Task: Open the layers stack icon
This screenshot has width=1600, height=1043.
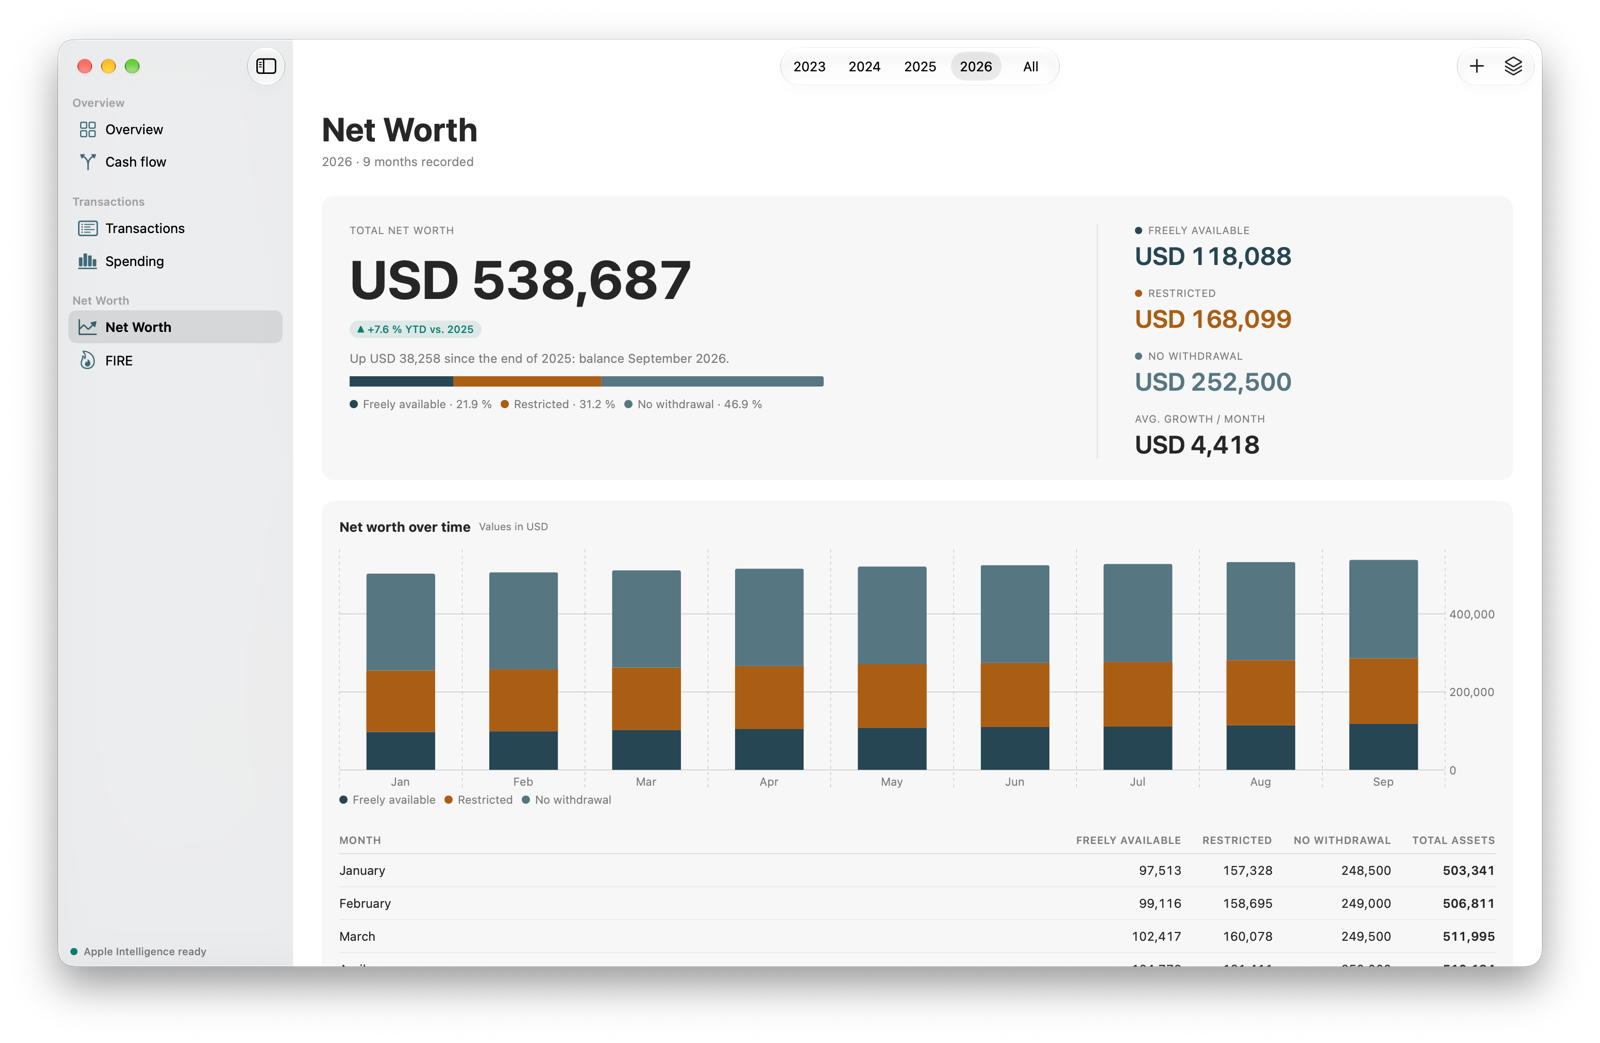Action: [1513, 66]
